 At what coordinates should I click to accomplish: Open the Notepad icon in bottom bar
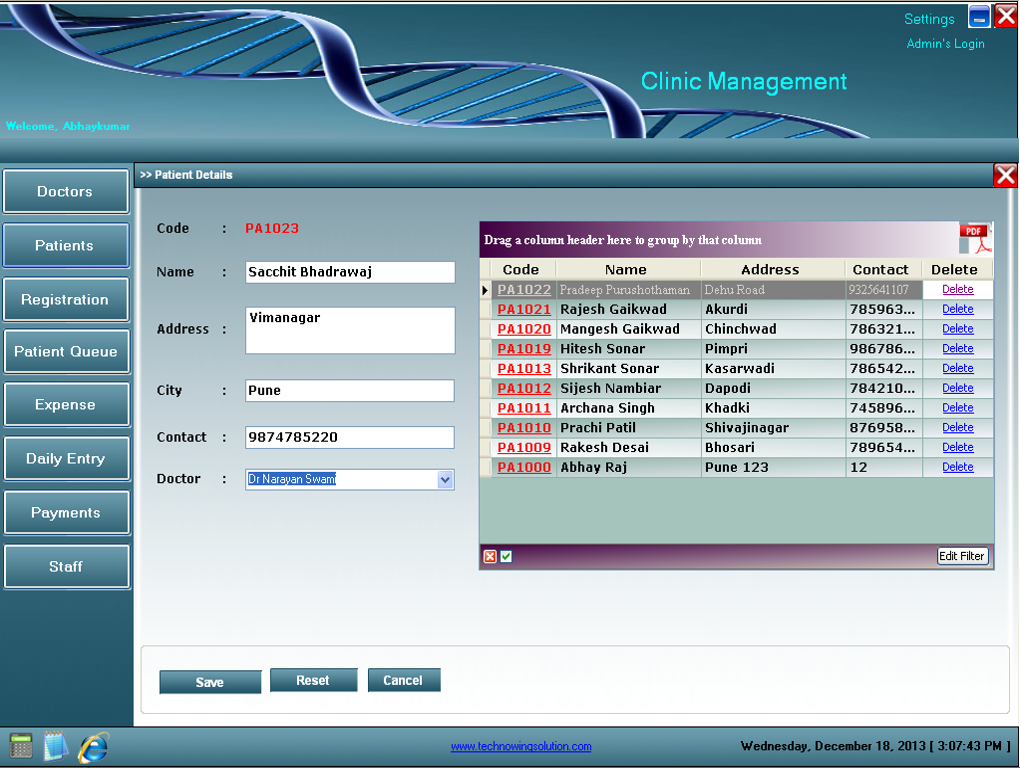click(x=56, y=746)
